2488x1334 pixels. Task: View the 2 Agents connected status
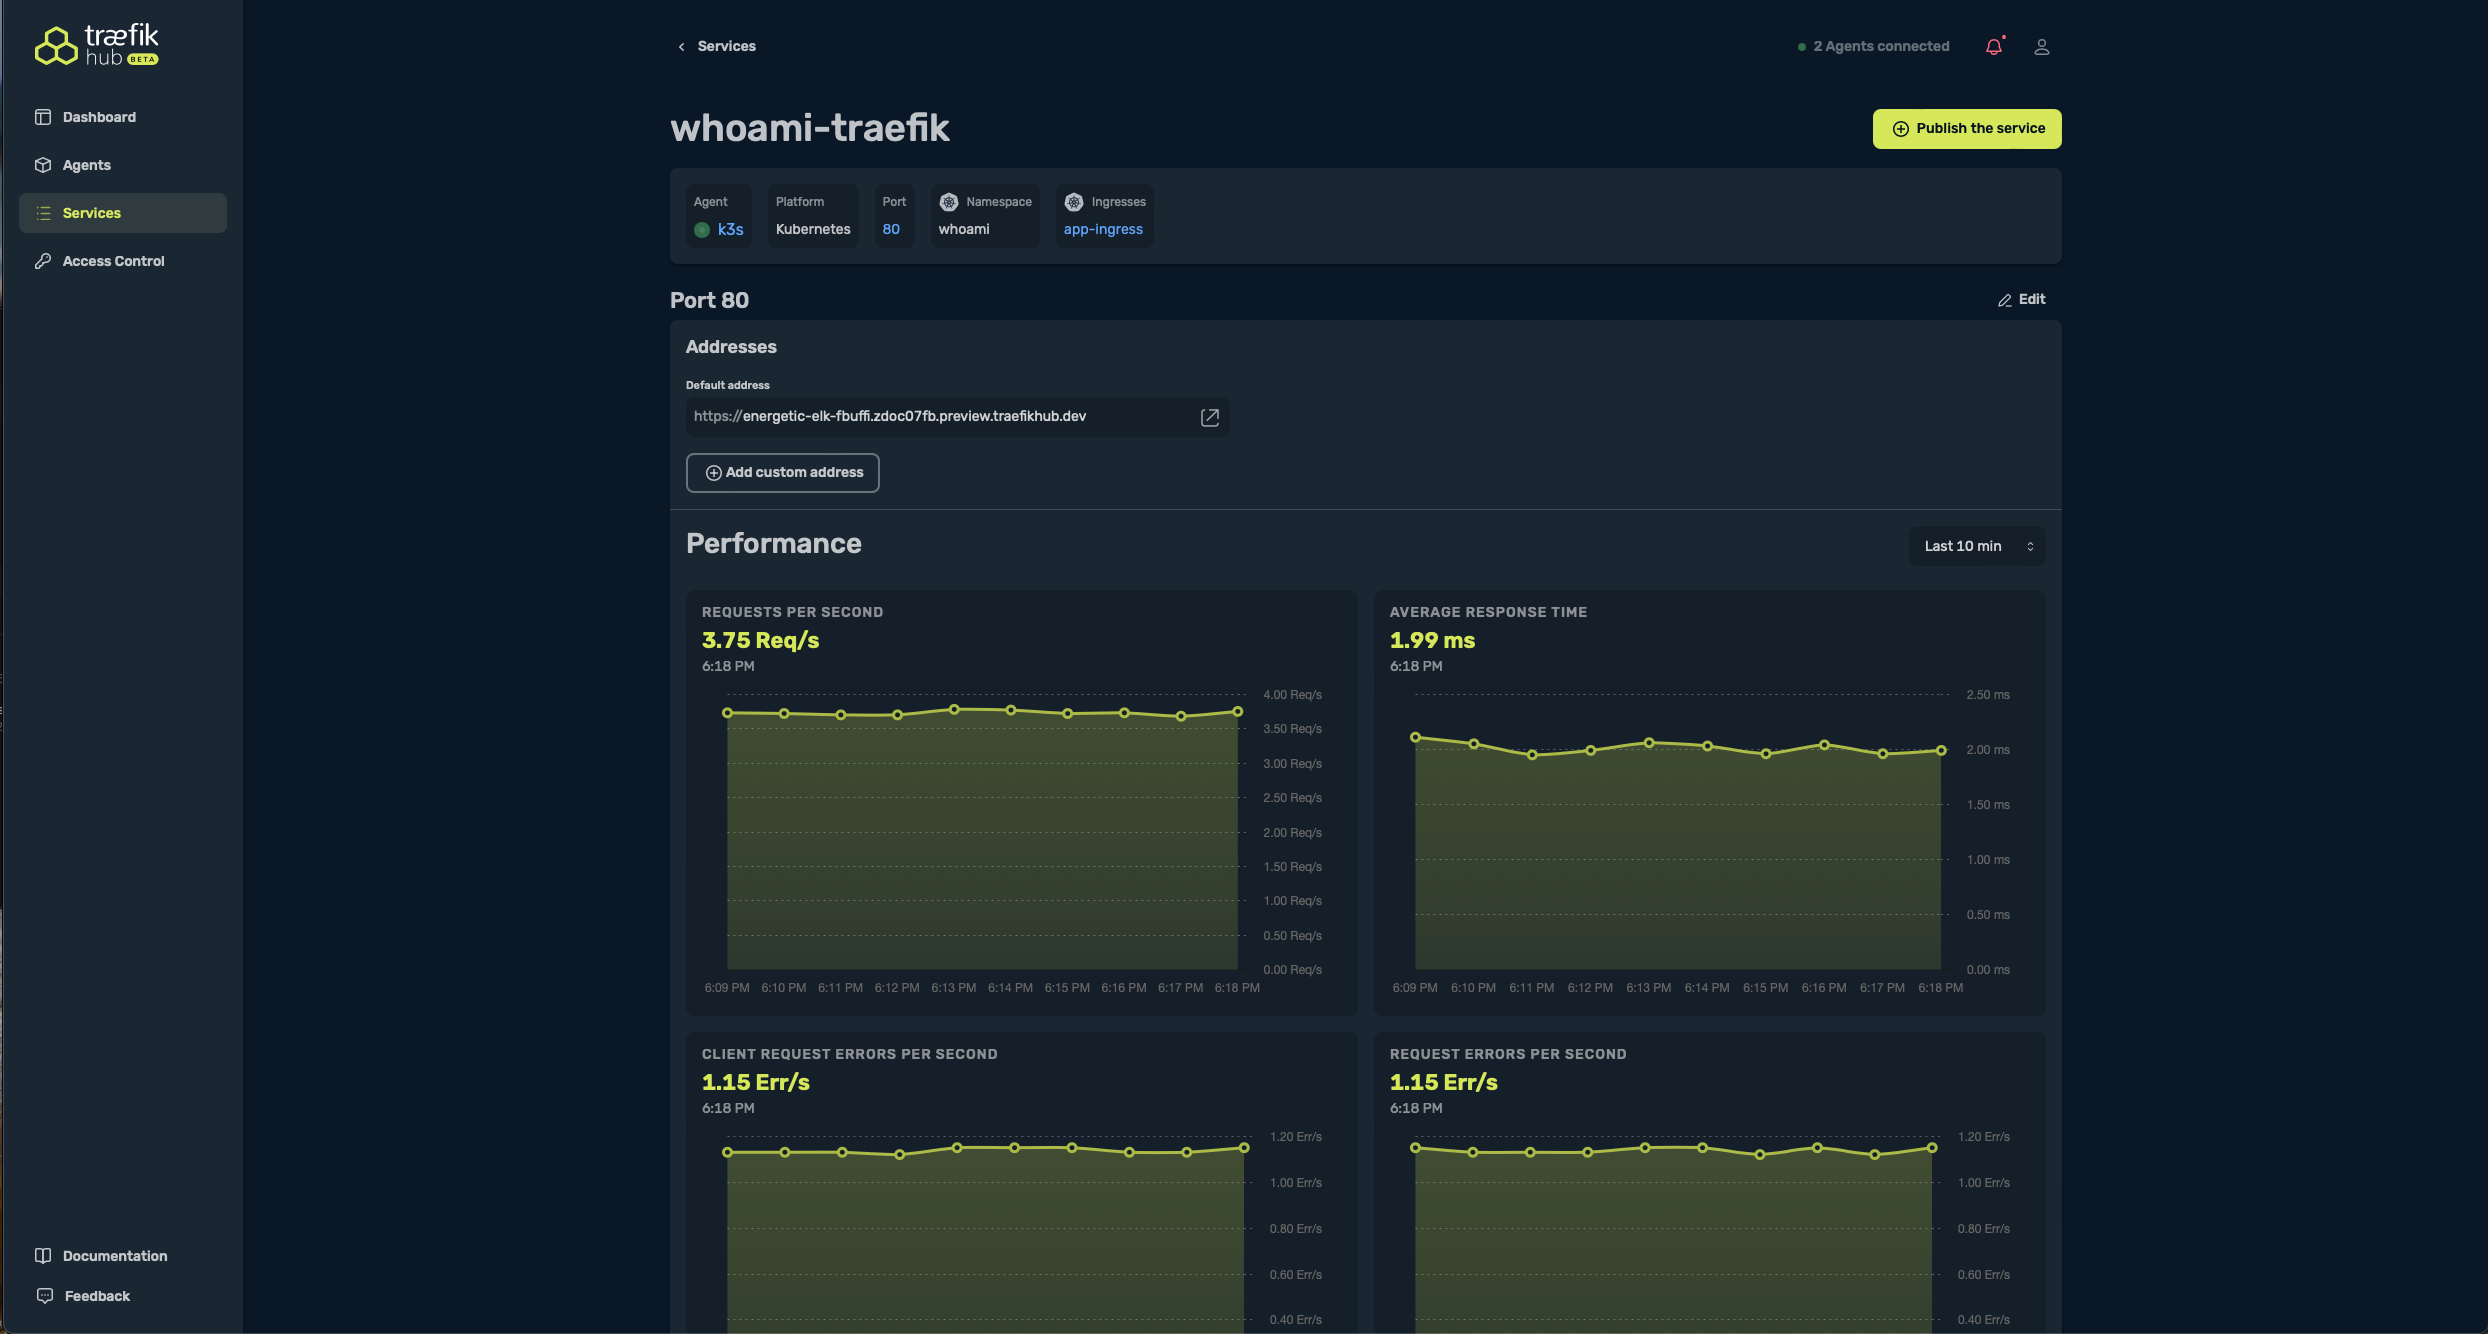click(x=1874, y=46)
